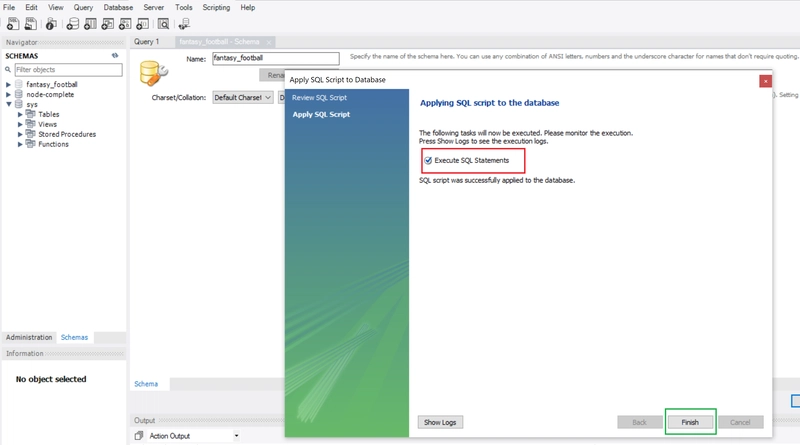
Task: Click the node-complete database icon
Action: (x=19, y=94)
